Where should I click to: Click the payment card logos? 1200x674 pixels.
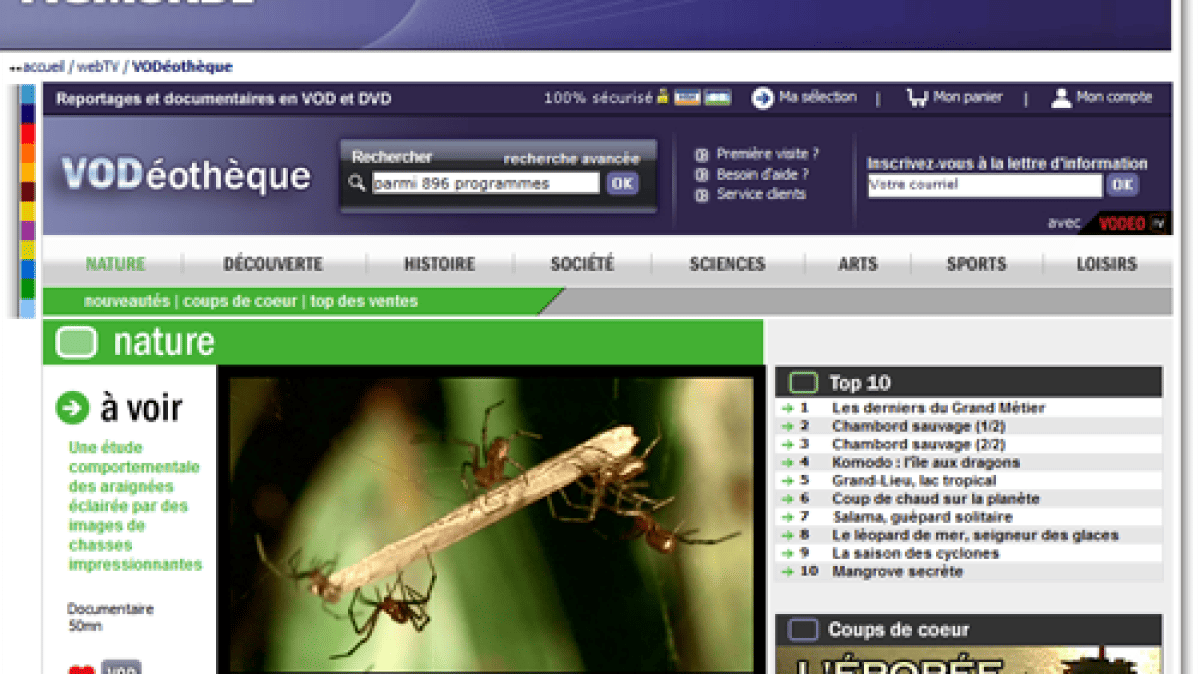coord(703,98)
